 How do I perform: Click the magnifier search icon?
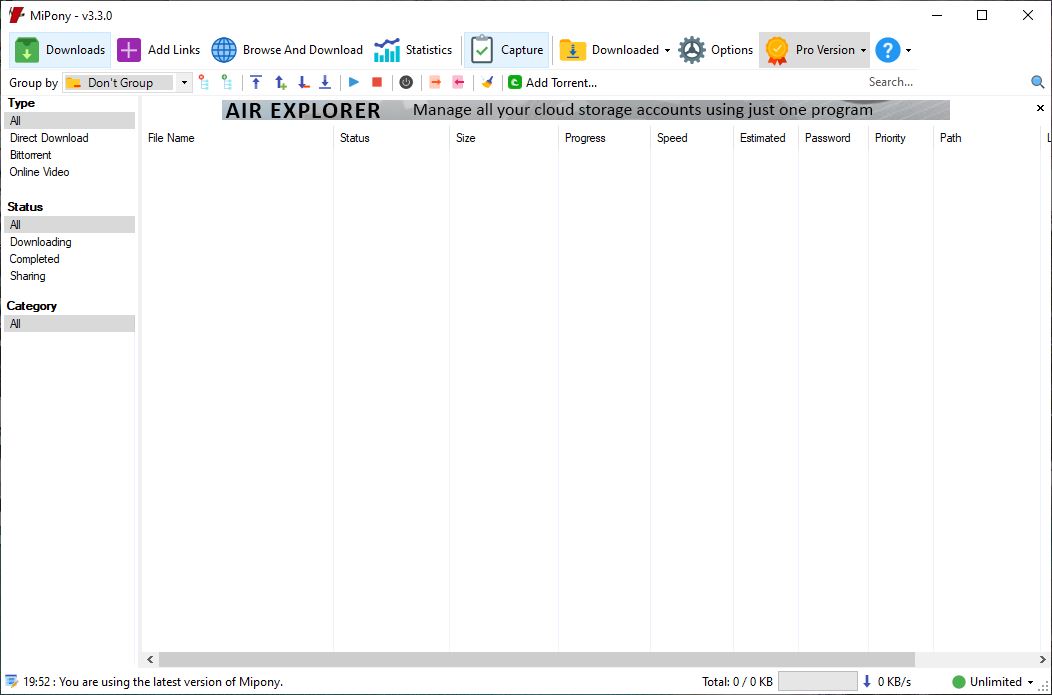click(1038, 82)
